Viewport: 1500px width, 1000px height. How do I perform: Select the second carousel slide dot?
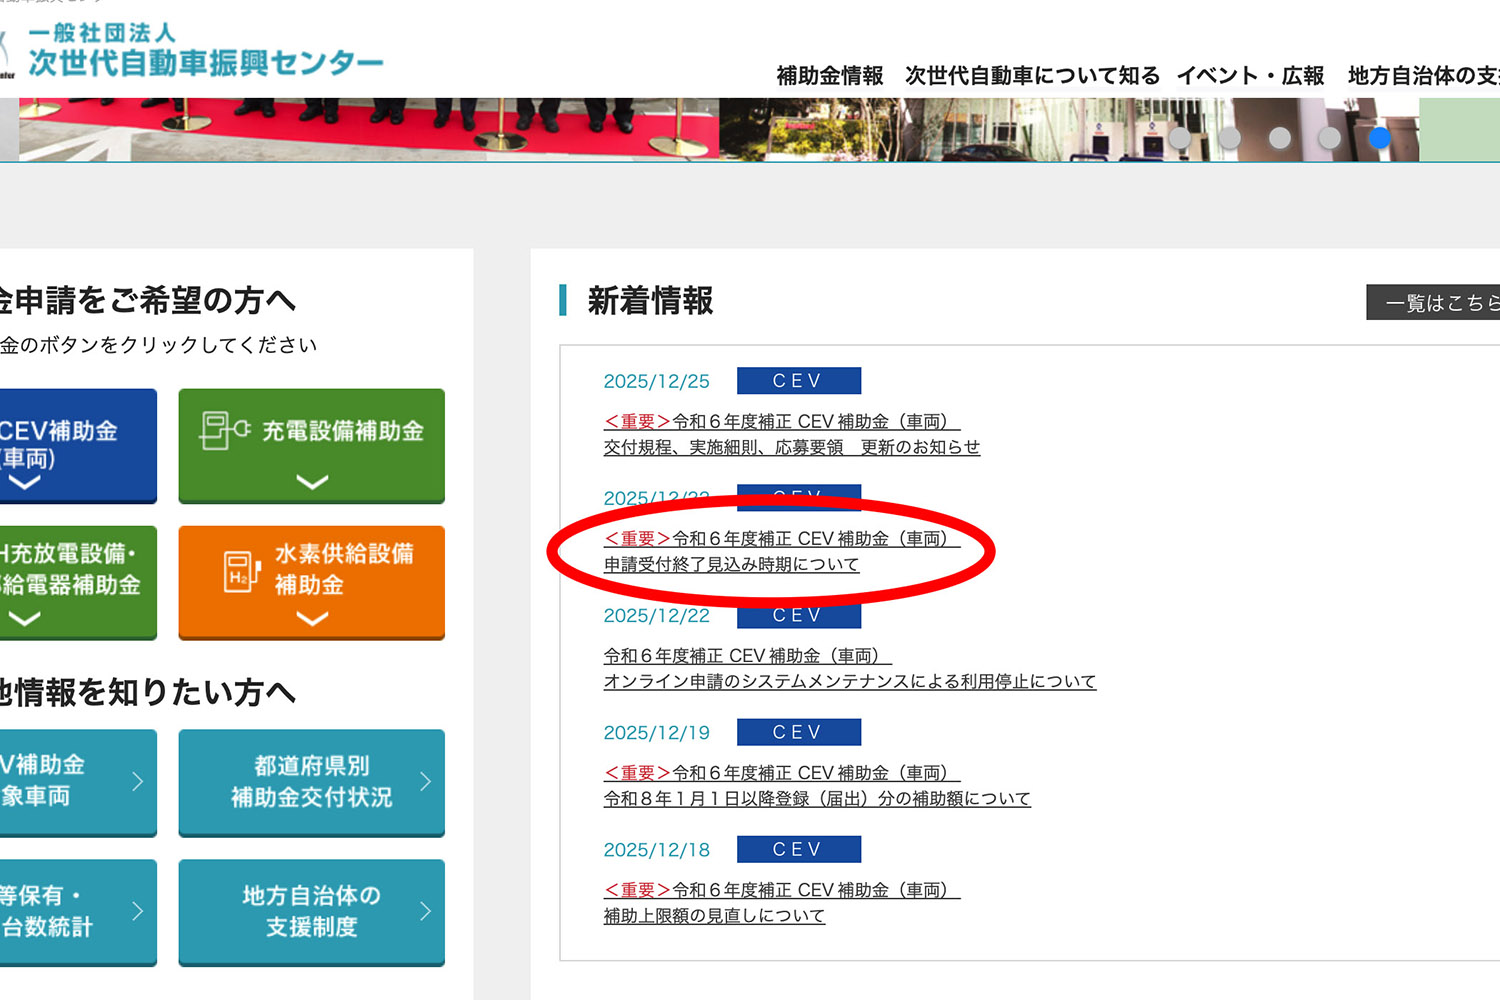click(x=1230, y=138)
